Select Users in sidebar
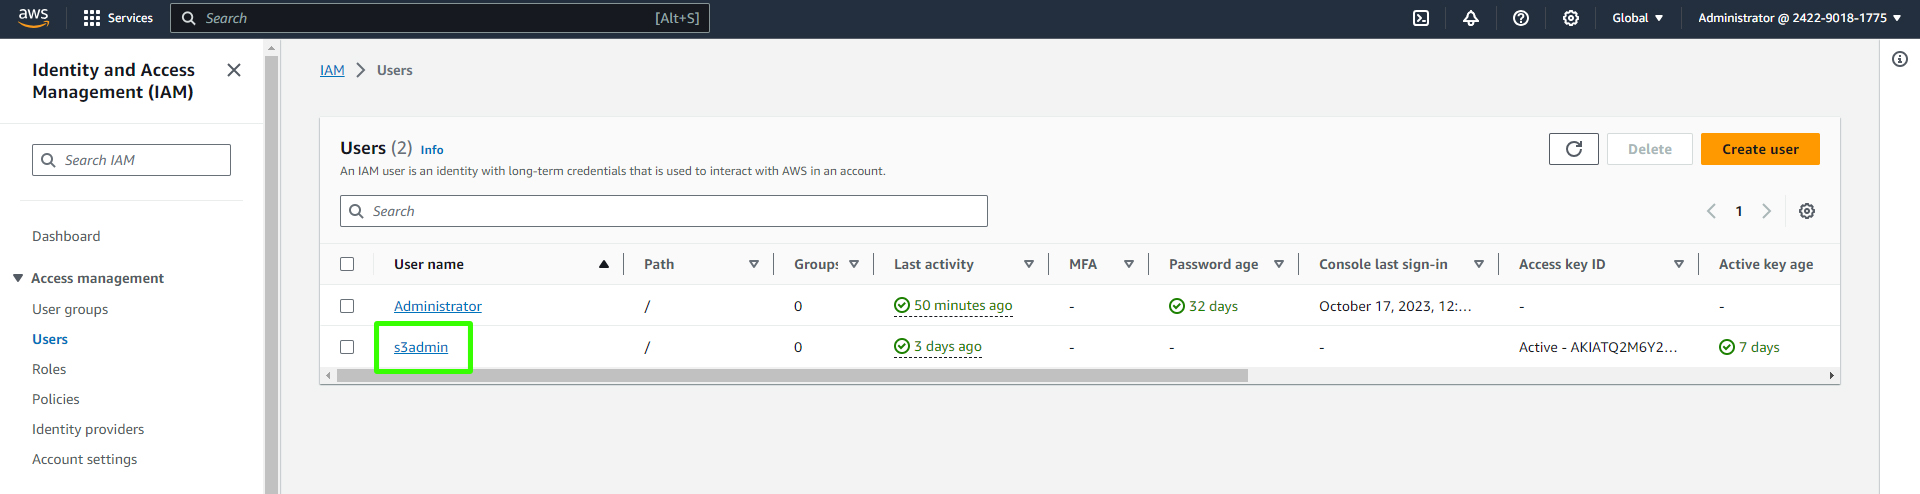Screen dimensions: 1920x494 [50, 339]
